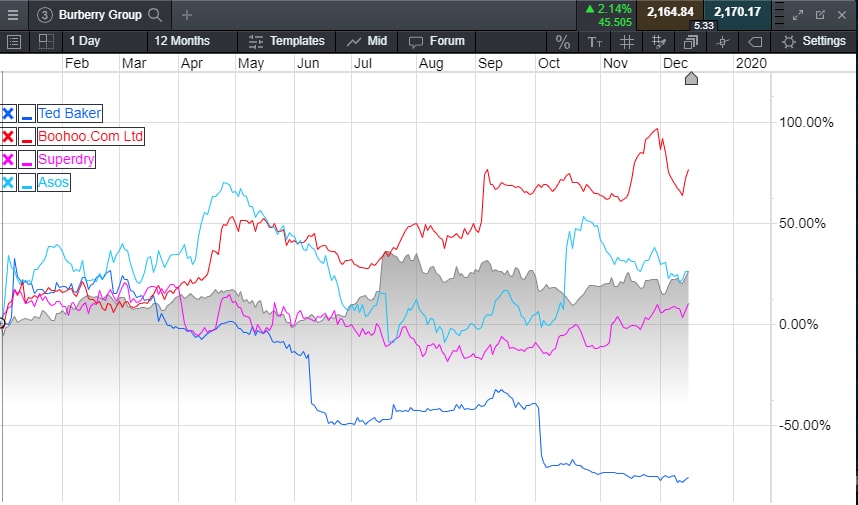The image size is (858, 505).
Task: Toggle chart gridlines icon
Action: (x=627, y=42)
